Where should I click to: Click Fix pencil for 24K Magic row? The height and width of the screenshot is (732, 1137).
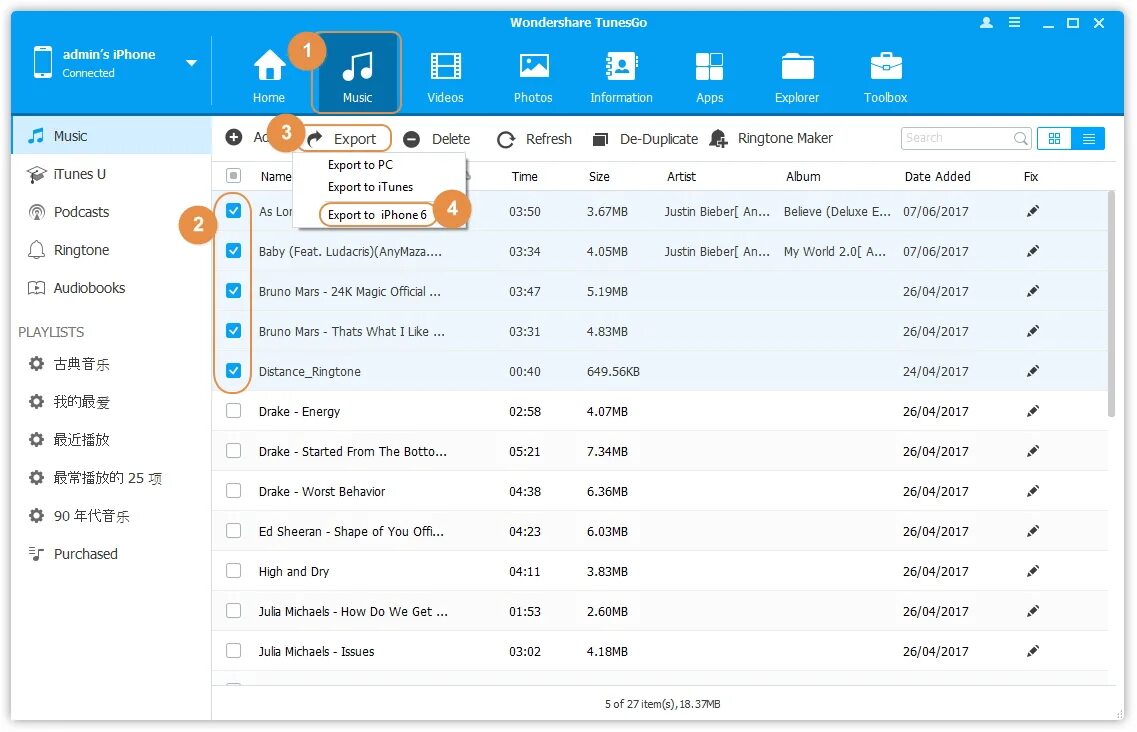(1033, 291)
